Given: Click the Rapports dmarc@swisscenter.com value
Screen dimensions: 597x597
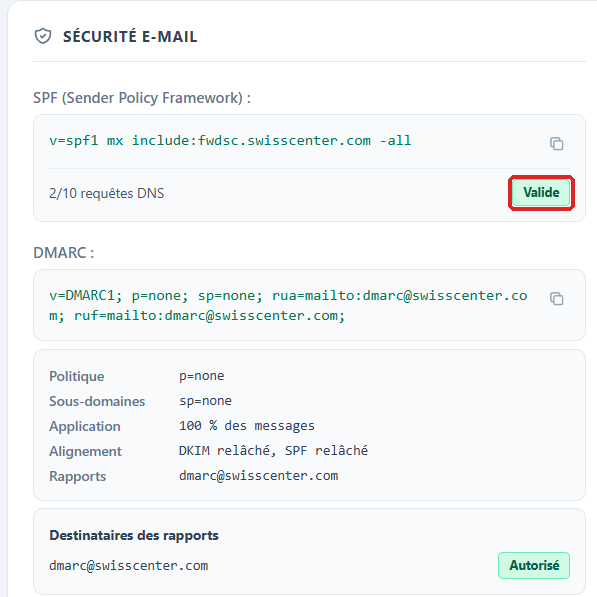Looking at the screenshot, I should 259,476.
